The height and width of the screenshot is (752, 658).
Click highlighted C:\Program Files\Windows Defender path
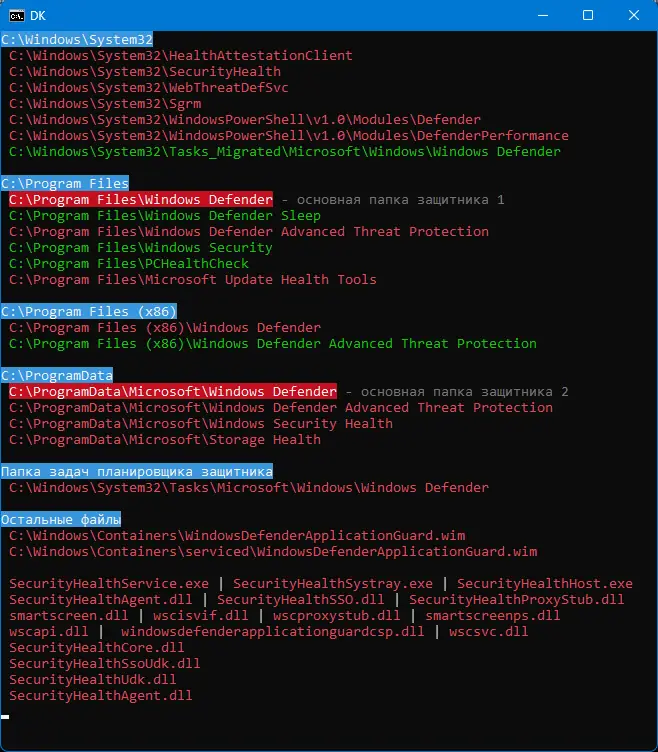141,200
